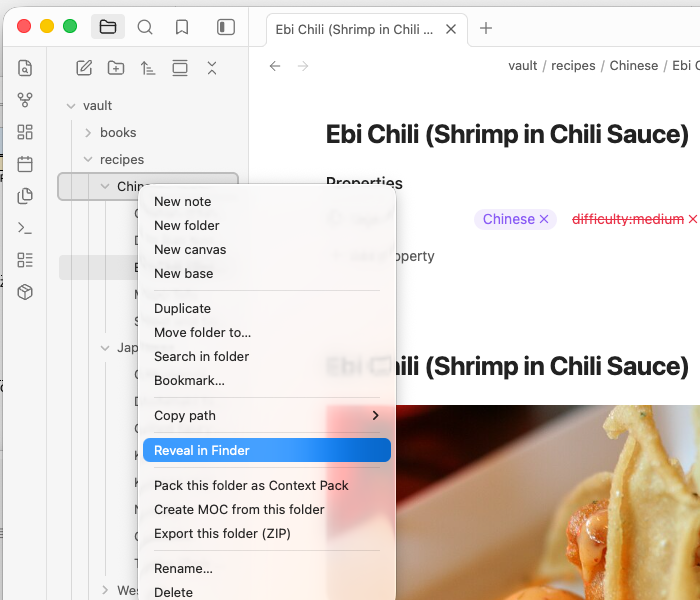Click the checklist ribbon icon
This screenshot has width=700, height=600.
point(25,260)
